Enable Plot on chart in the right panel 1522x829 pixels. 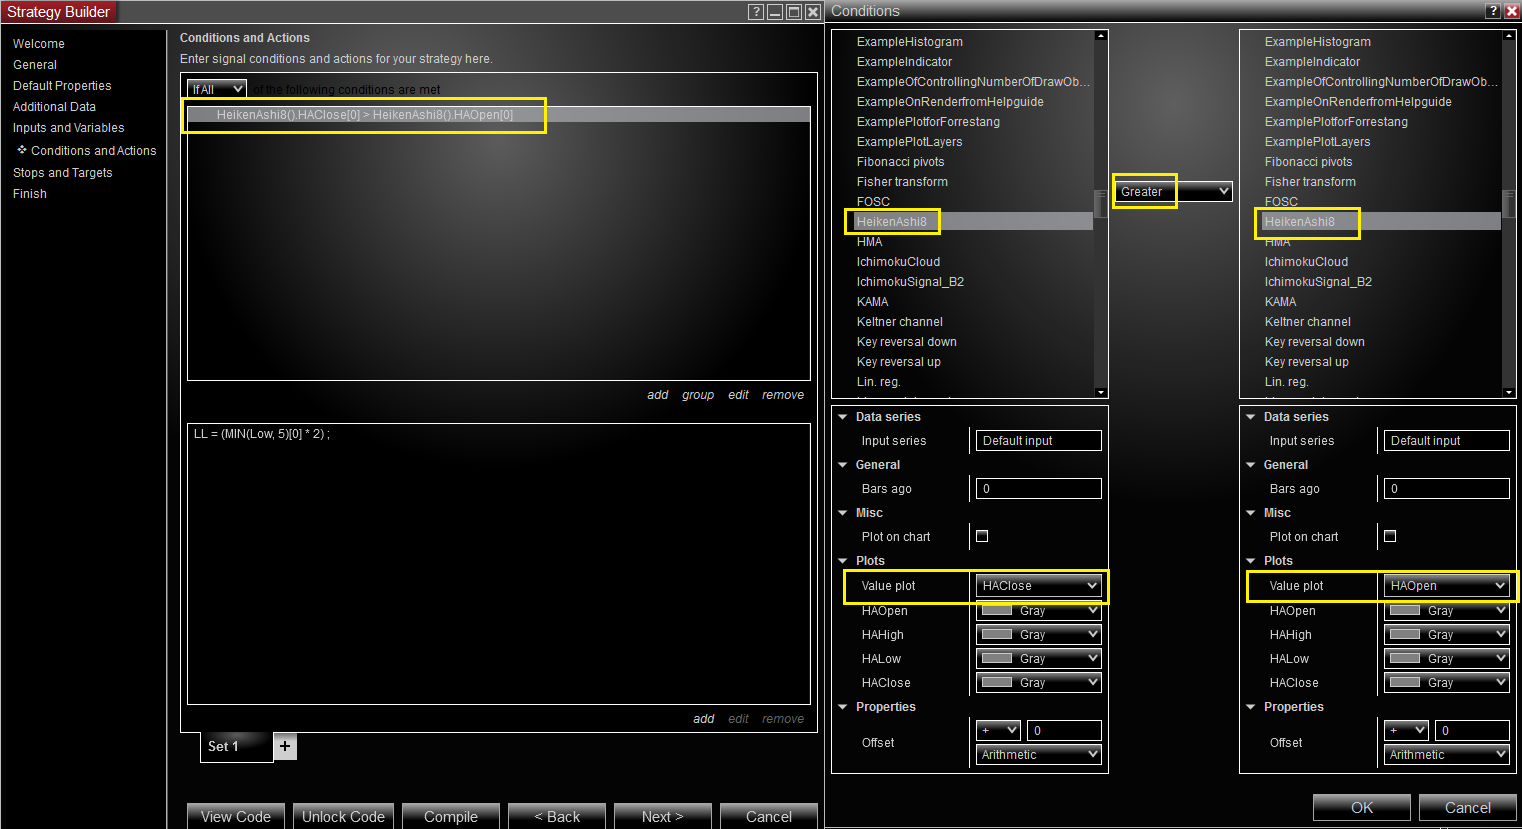[1390, 536]
